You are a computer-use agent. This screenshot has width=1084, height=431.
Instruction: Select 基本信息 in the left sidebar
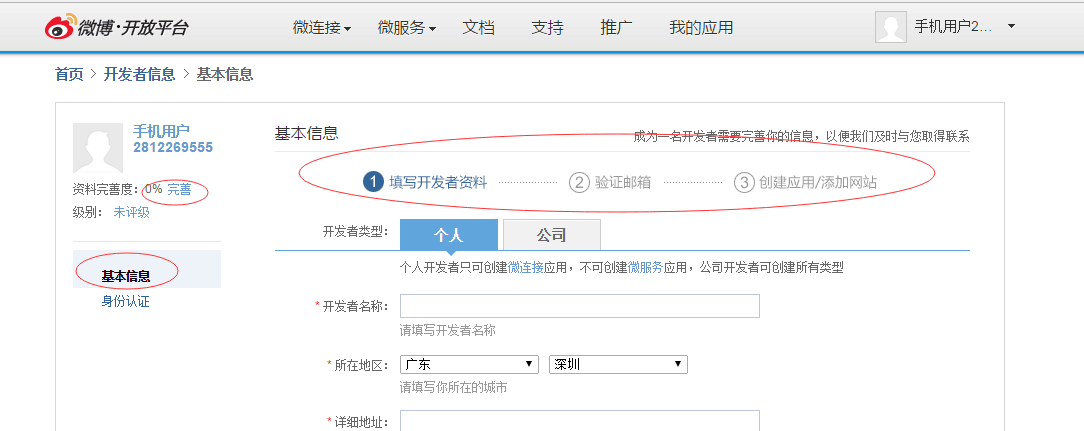click(x=147, y=269)
